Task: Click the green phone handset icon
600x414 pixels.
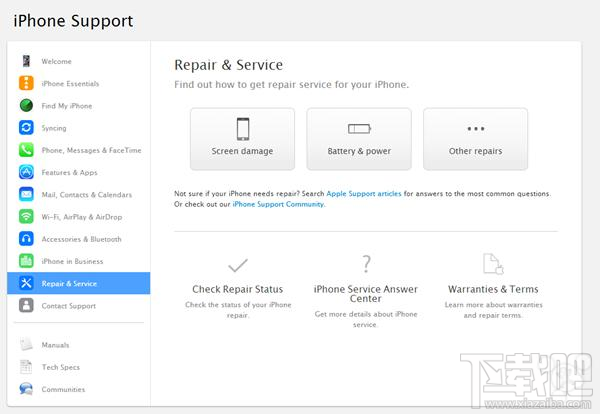Action: coord(26,150)
